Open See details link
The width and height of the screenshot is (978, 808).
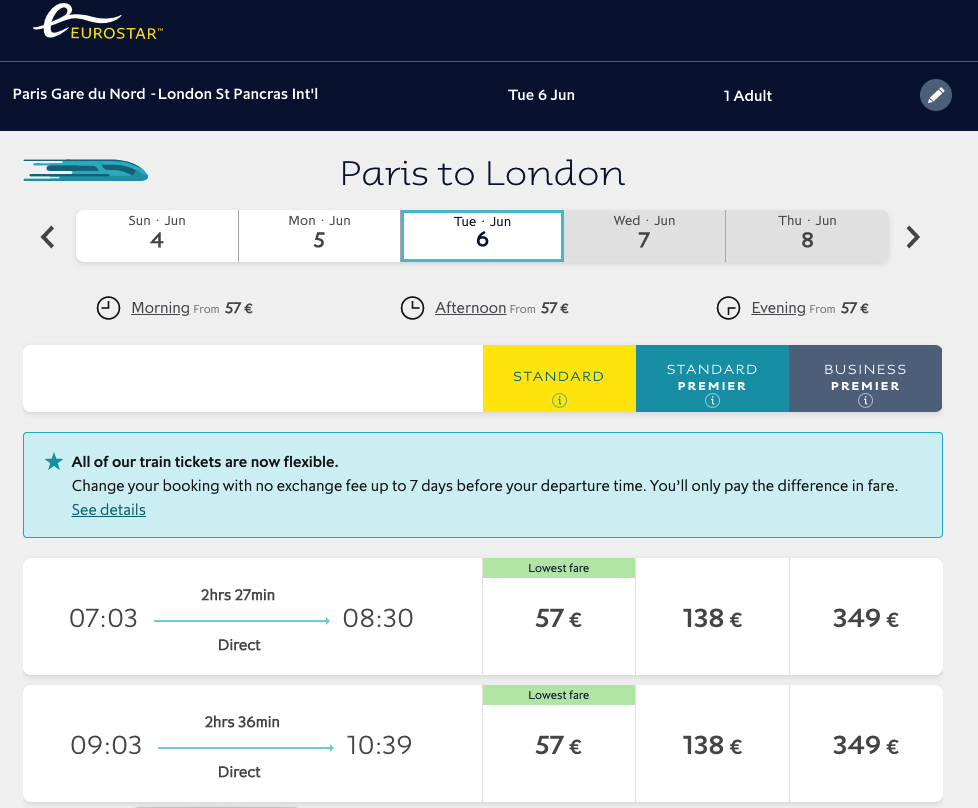[x=109, y=510]
